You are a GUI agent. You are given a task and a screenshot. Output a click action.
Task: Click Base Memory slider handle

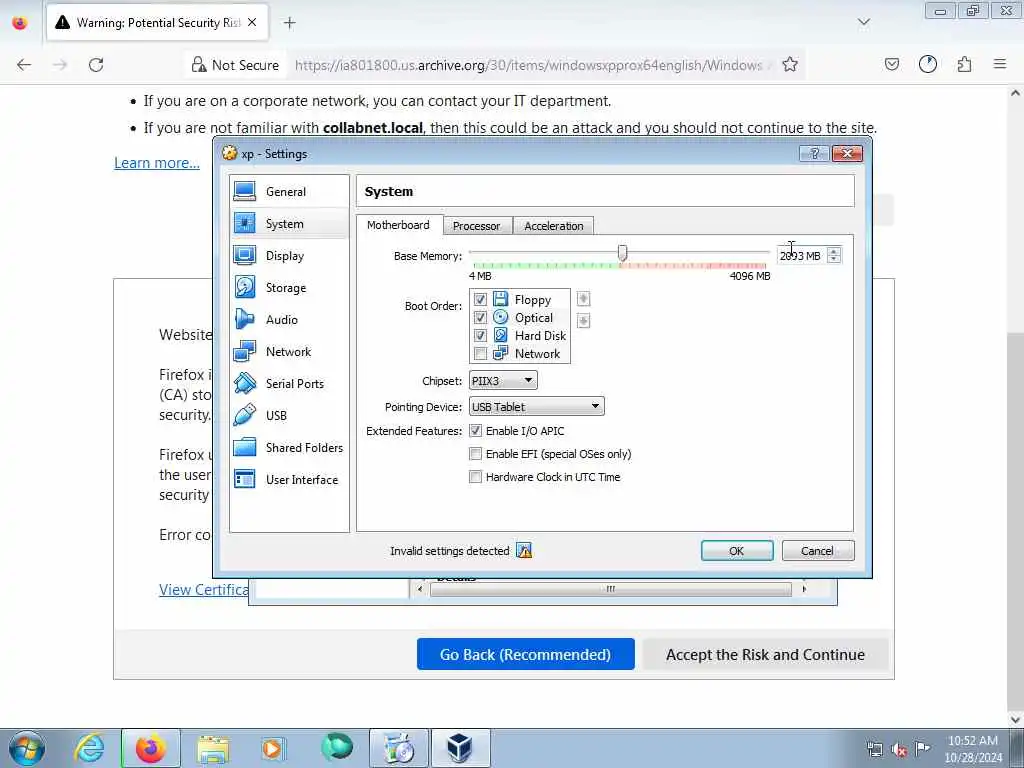click(622, 253)
